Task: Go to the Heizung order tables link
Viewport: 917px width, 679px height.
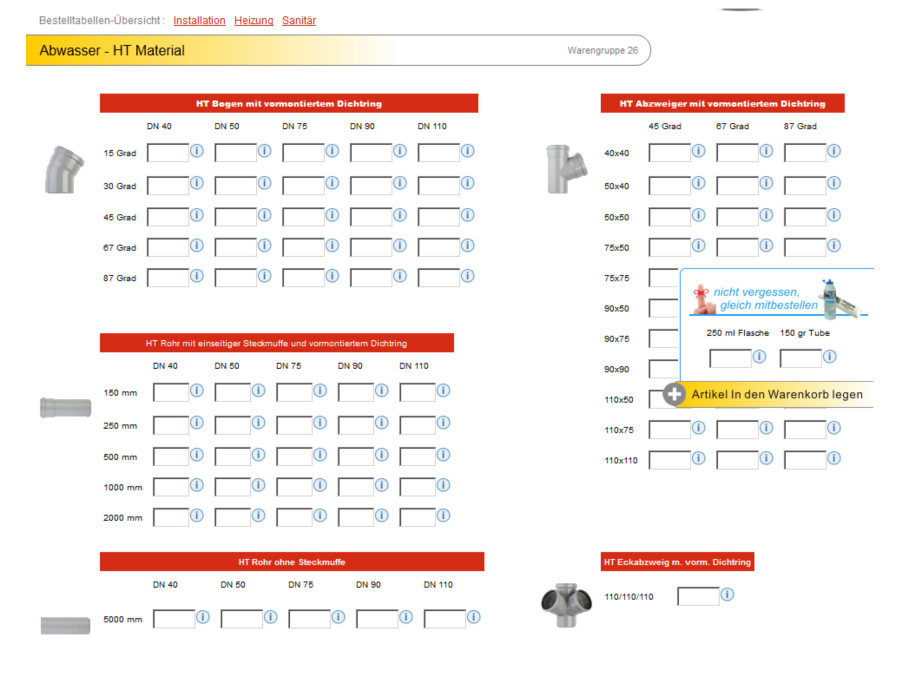Action: pyautogui.click(x=254, y=20)
